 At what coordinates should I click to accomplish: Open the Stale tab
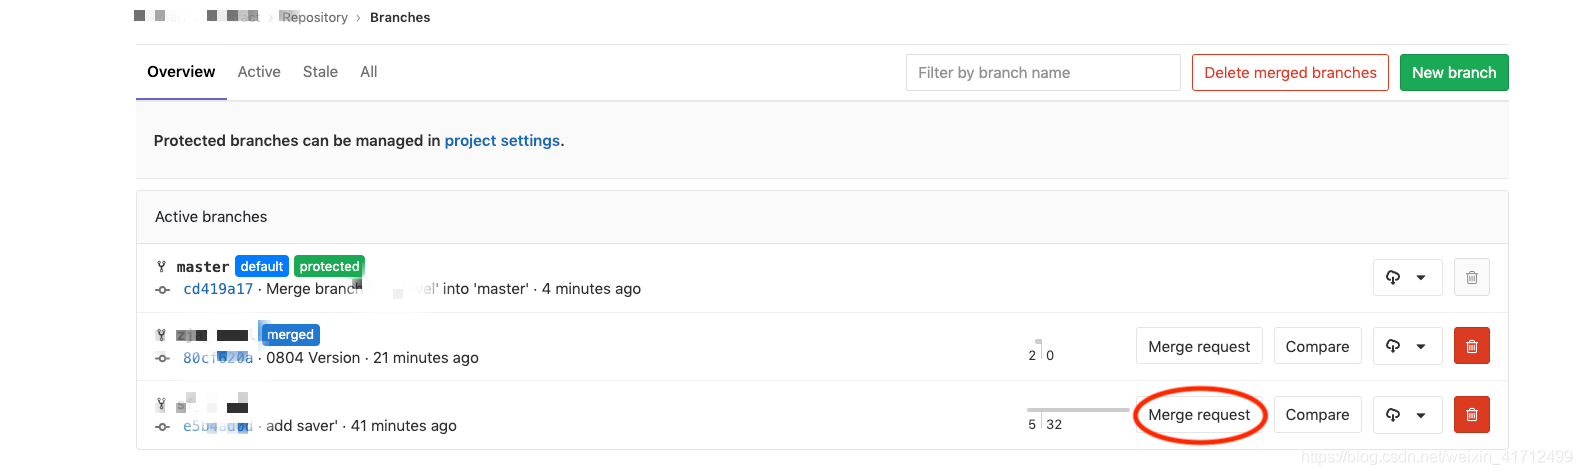(320, 72)
